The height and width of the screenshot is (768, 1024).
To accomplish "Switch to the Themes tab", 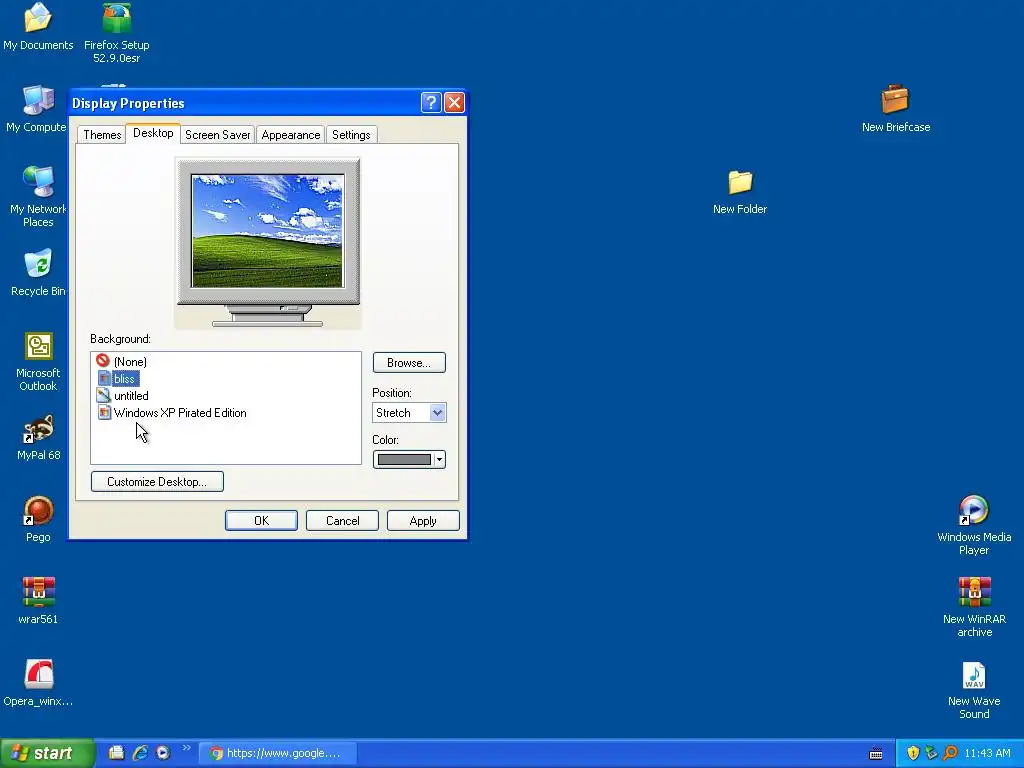I will 102,135.
